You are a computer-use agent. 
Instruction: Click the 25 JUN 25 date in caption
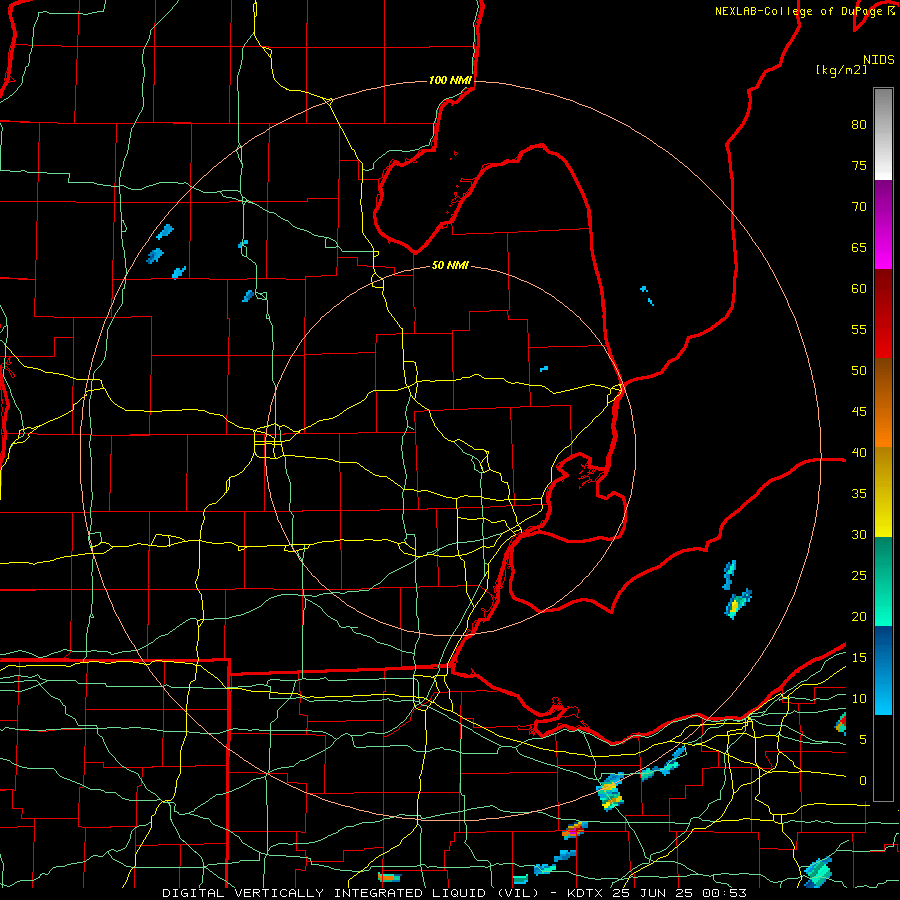click(x=654, y=893)
